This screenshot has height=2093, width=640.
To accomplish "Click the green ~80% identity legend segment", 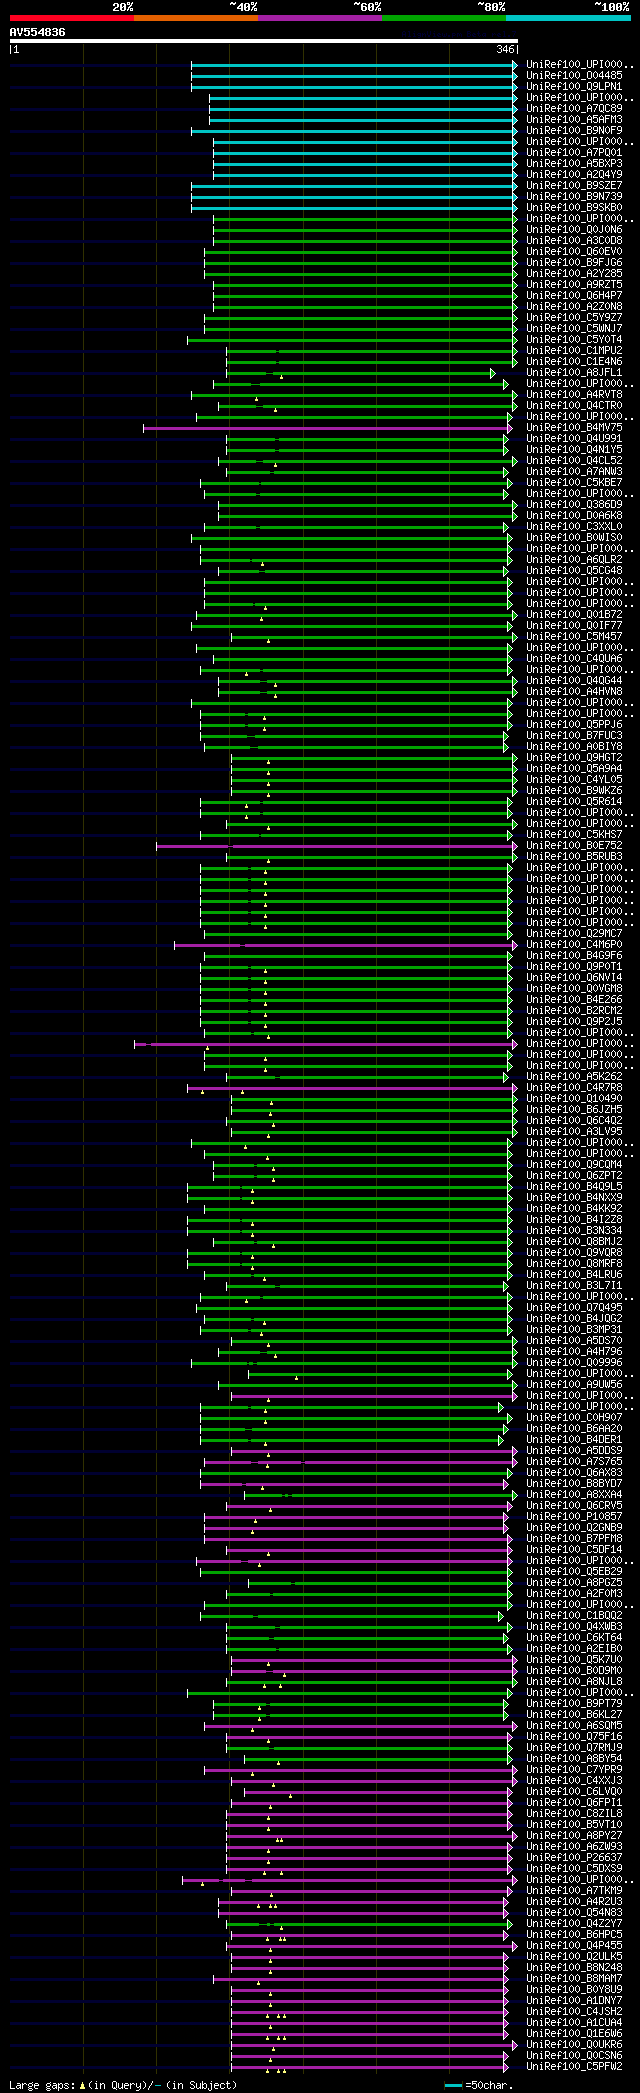I will (x=443, y=18).
